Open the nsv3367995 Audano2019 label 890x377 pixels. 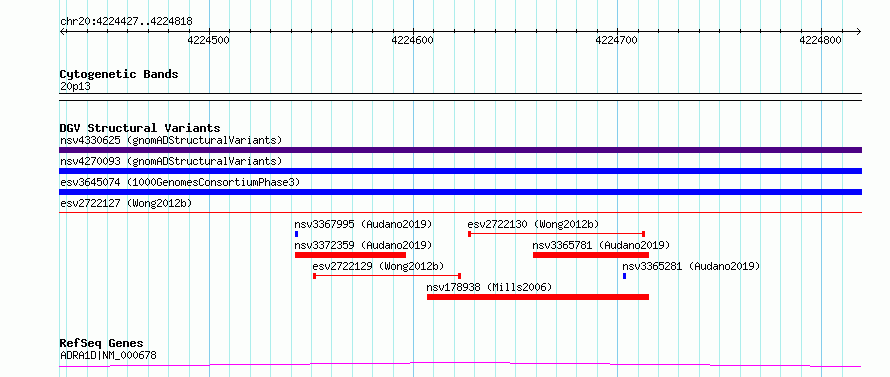(363, 224)
